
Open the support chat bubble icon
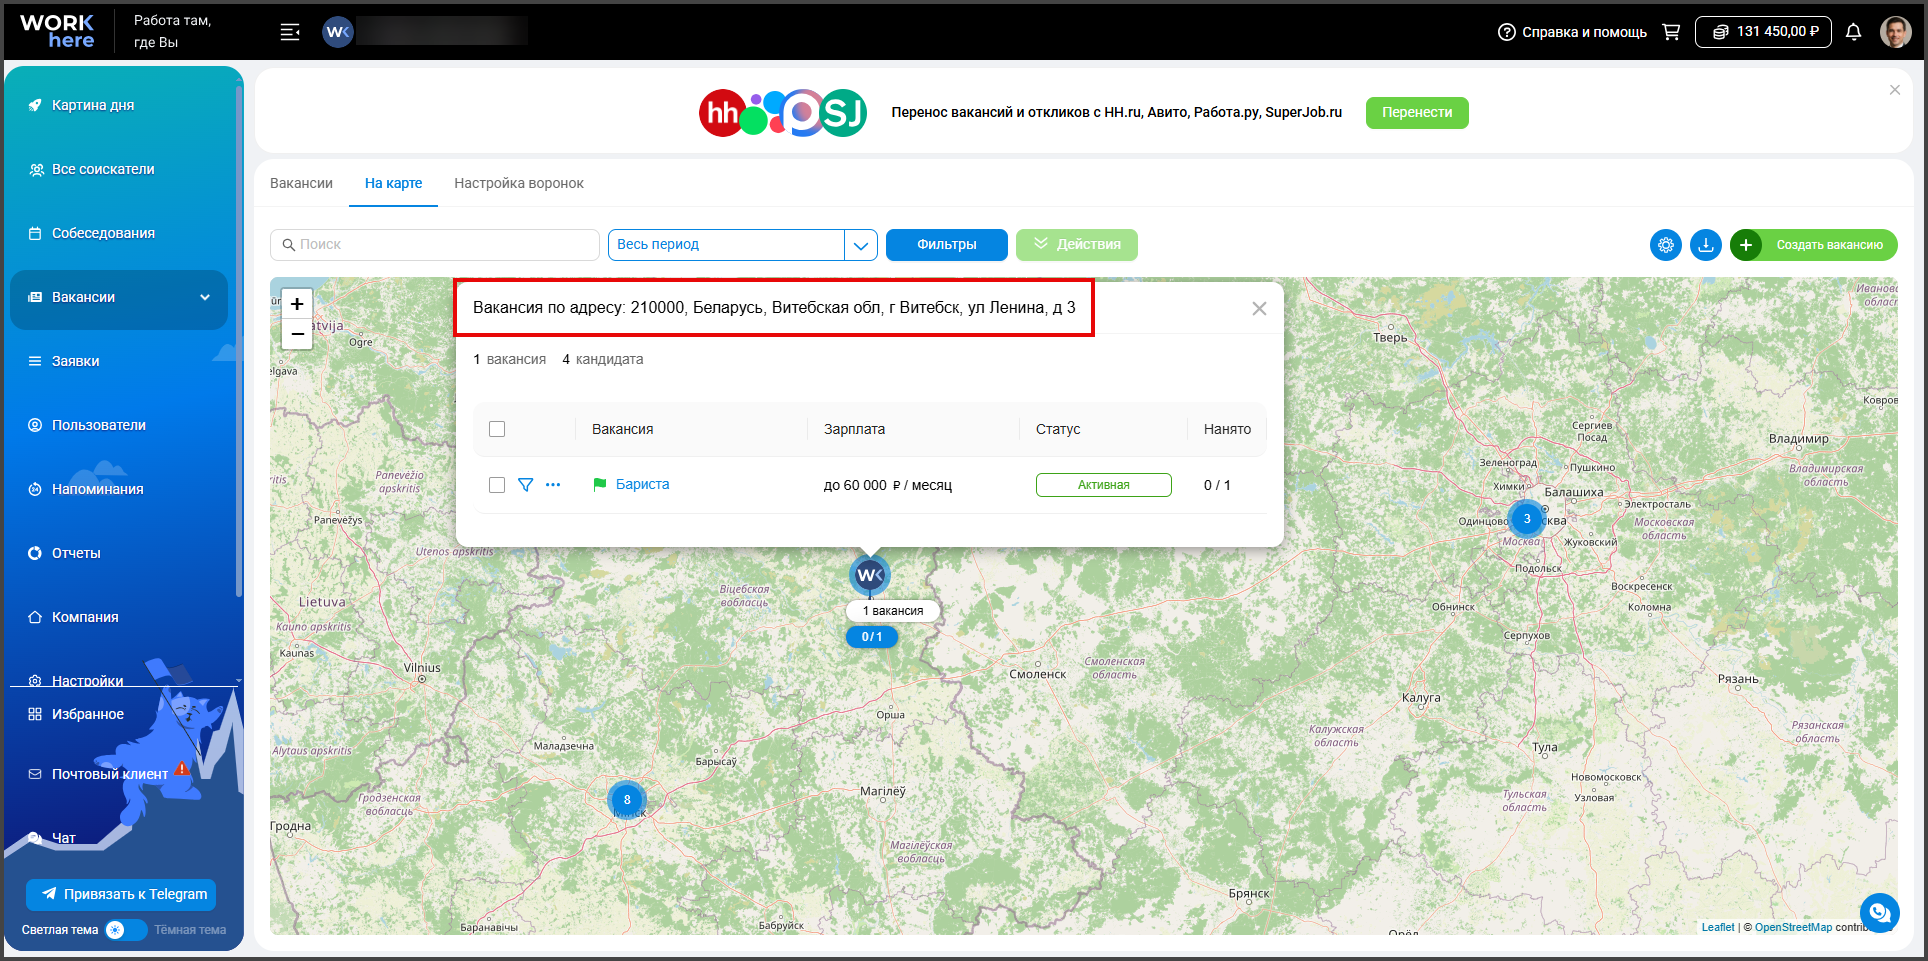pyautogui.click(x=1880, y=912)
